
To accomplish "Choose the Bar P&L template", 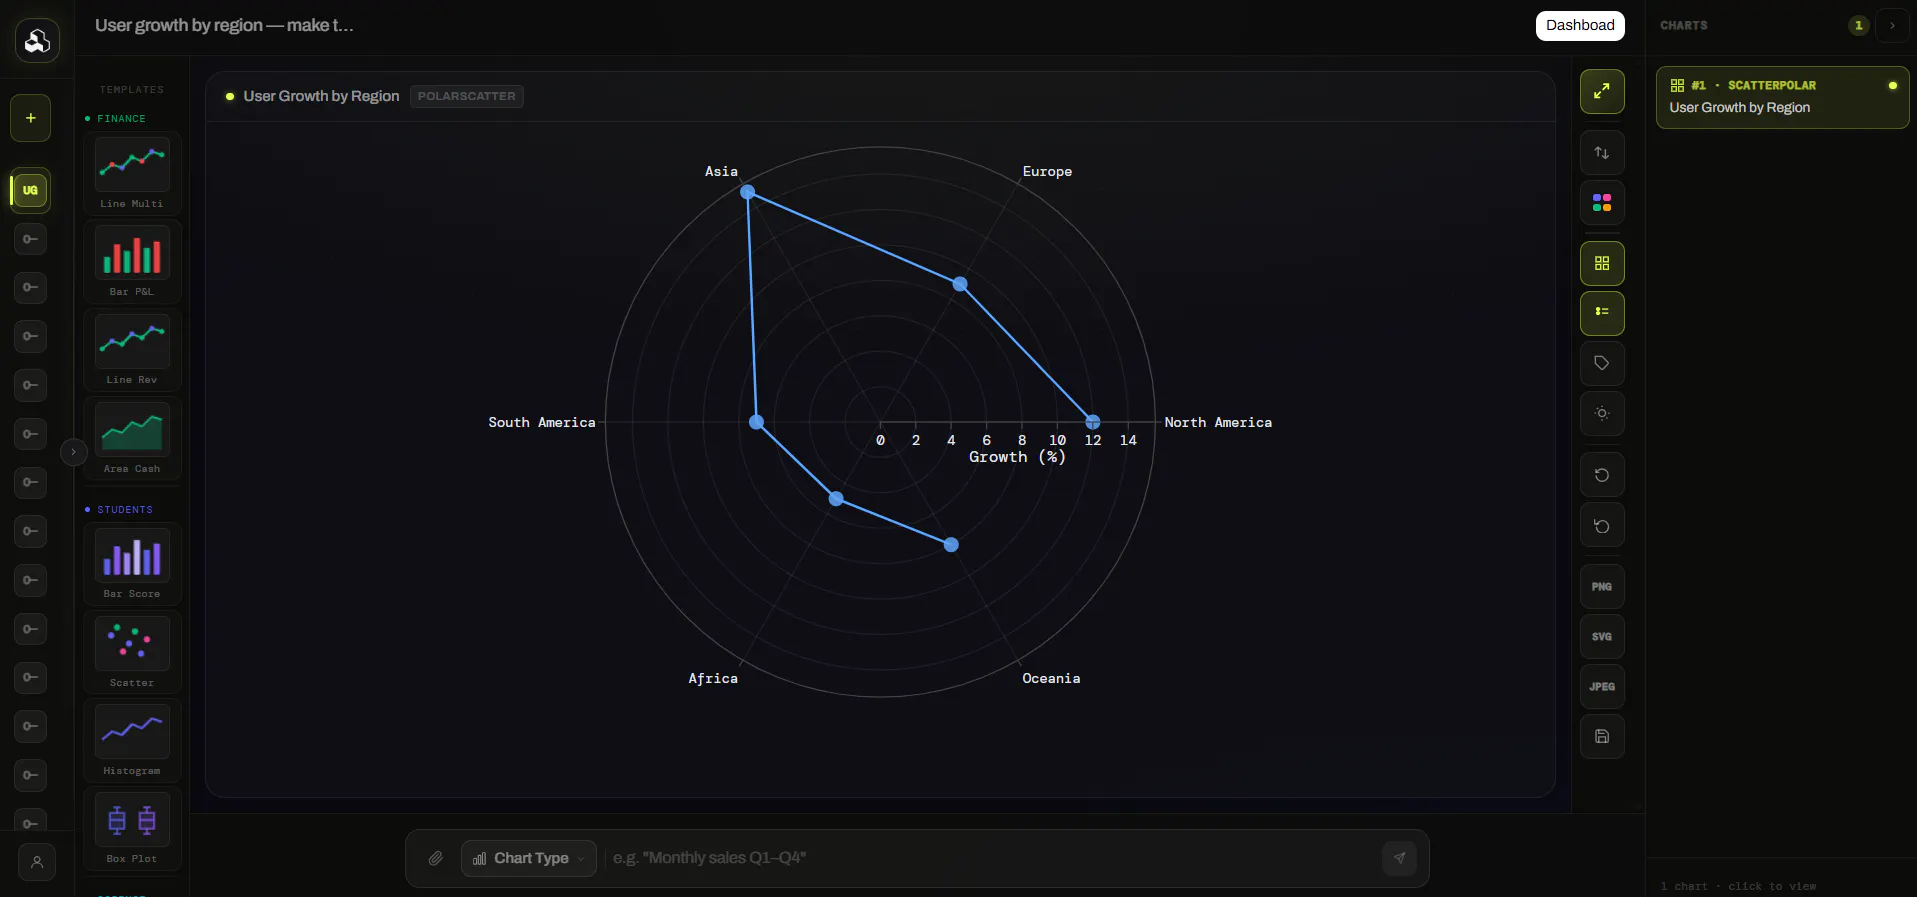I will coord(132,262).
